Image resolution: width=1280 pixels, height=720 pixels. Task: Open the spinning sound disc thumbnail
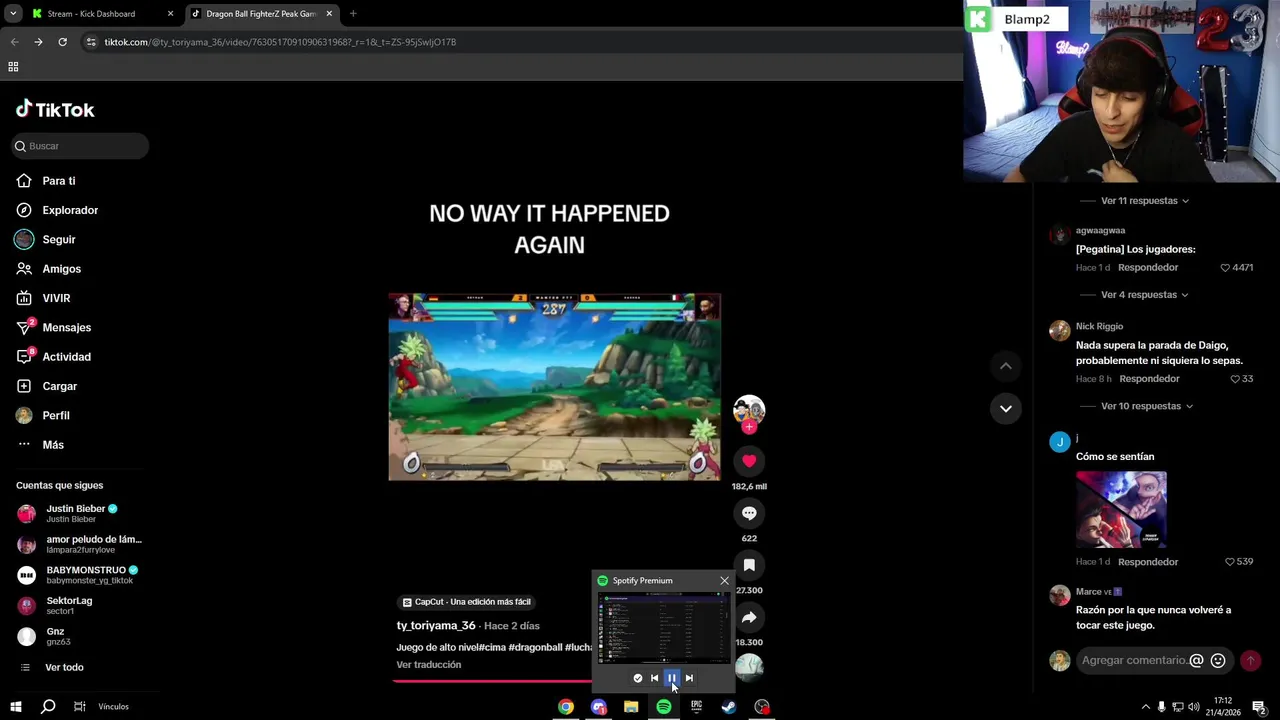point(749,667)
